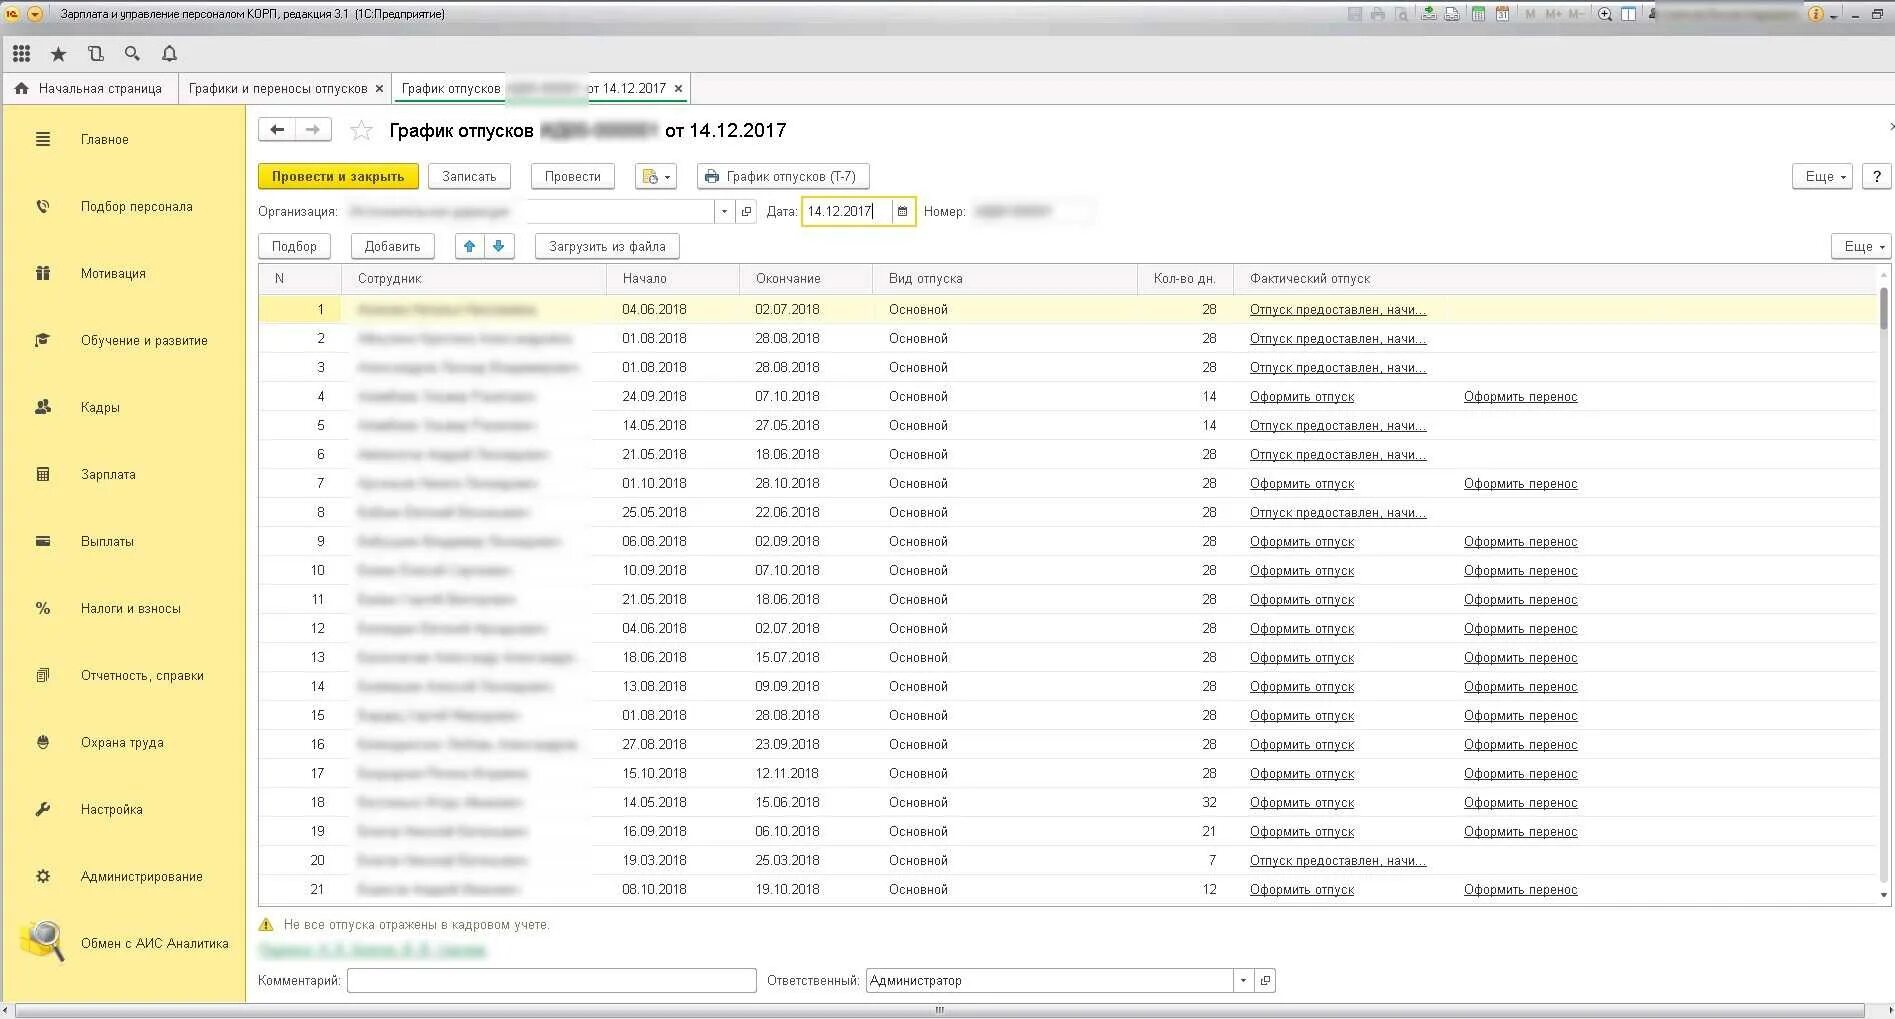Image resolution: width=1895 pixels, height=1019 pixels.
Task: Sort by Вид отпуска column header
Action: 1005,279
